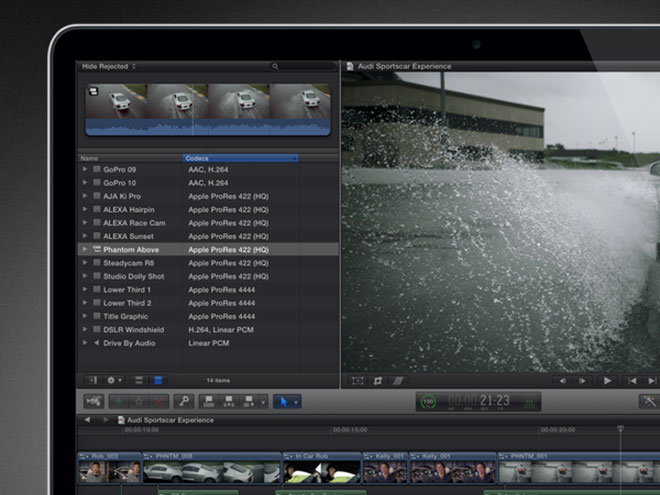The width and height of the screenshot is (660, 495).
Task: Click the left arrow button before Play
Action: click(x=563, y=381)
